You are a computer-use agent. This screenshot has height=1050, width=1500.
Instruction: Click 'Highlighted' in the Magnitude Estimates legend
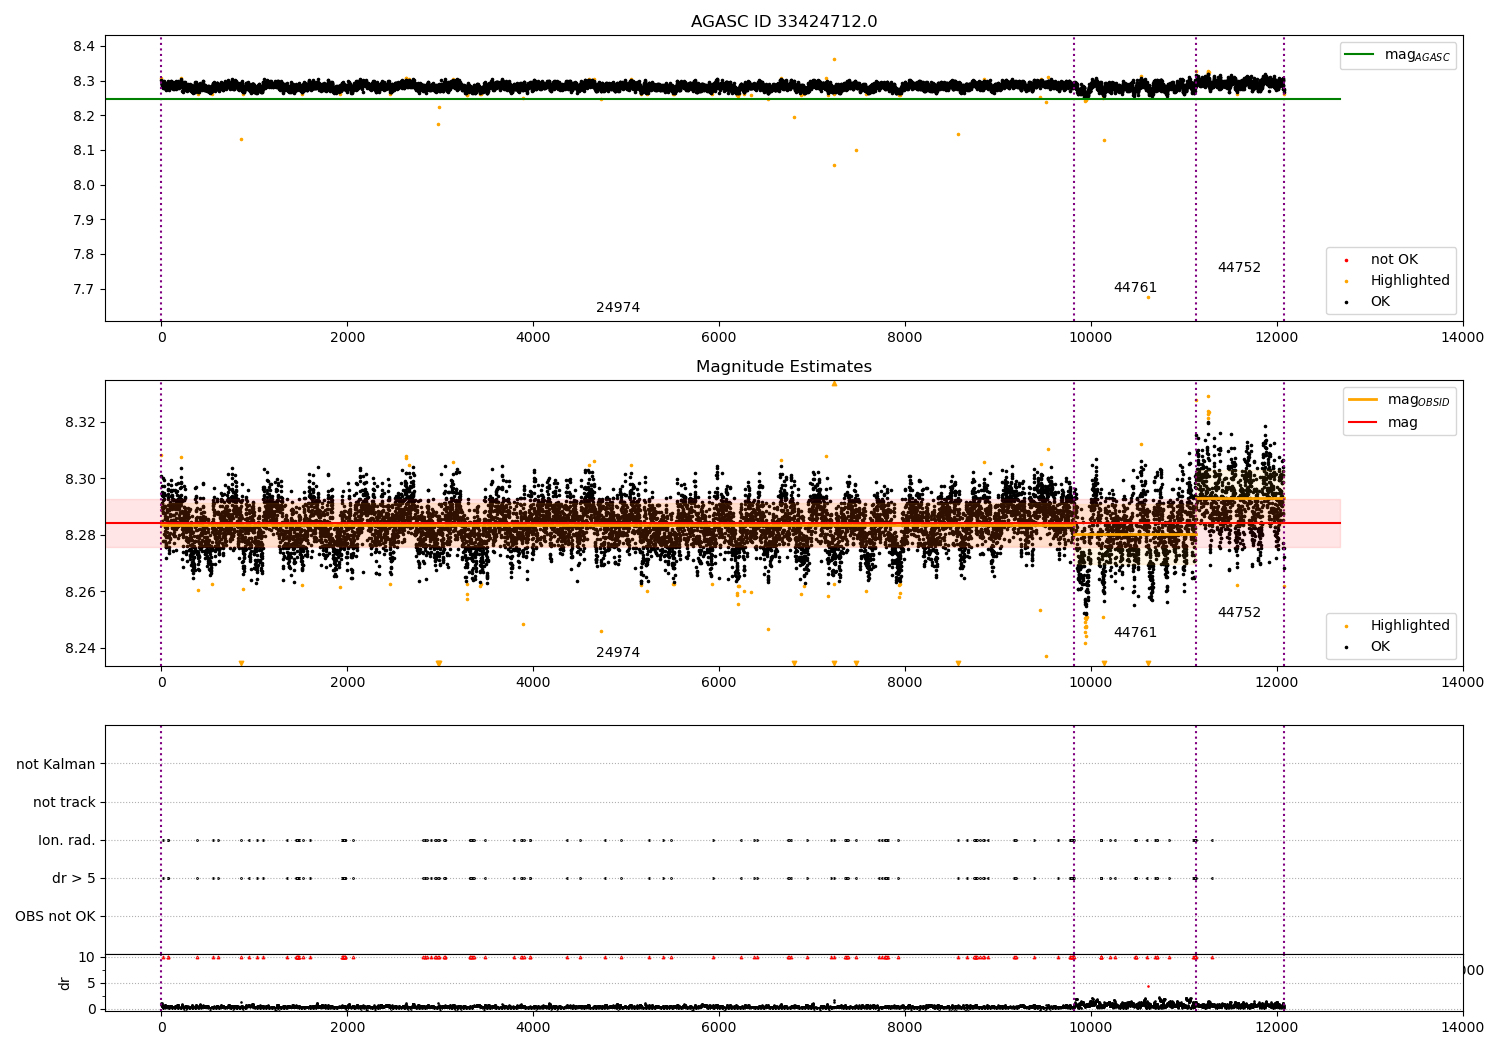(1410, 626)
